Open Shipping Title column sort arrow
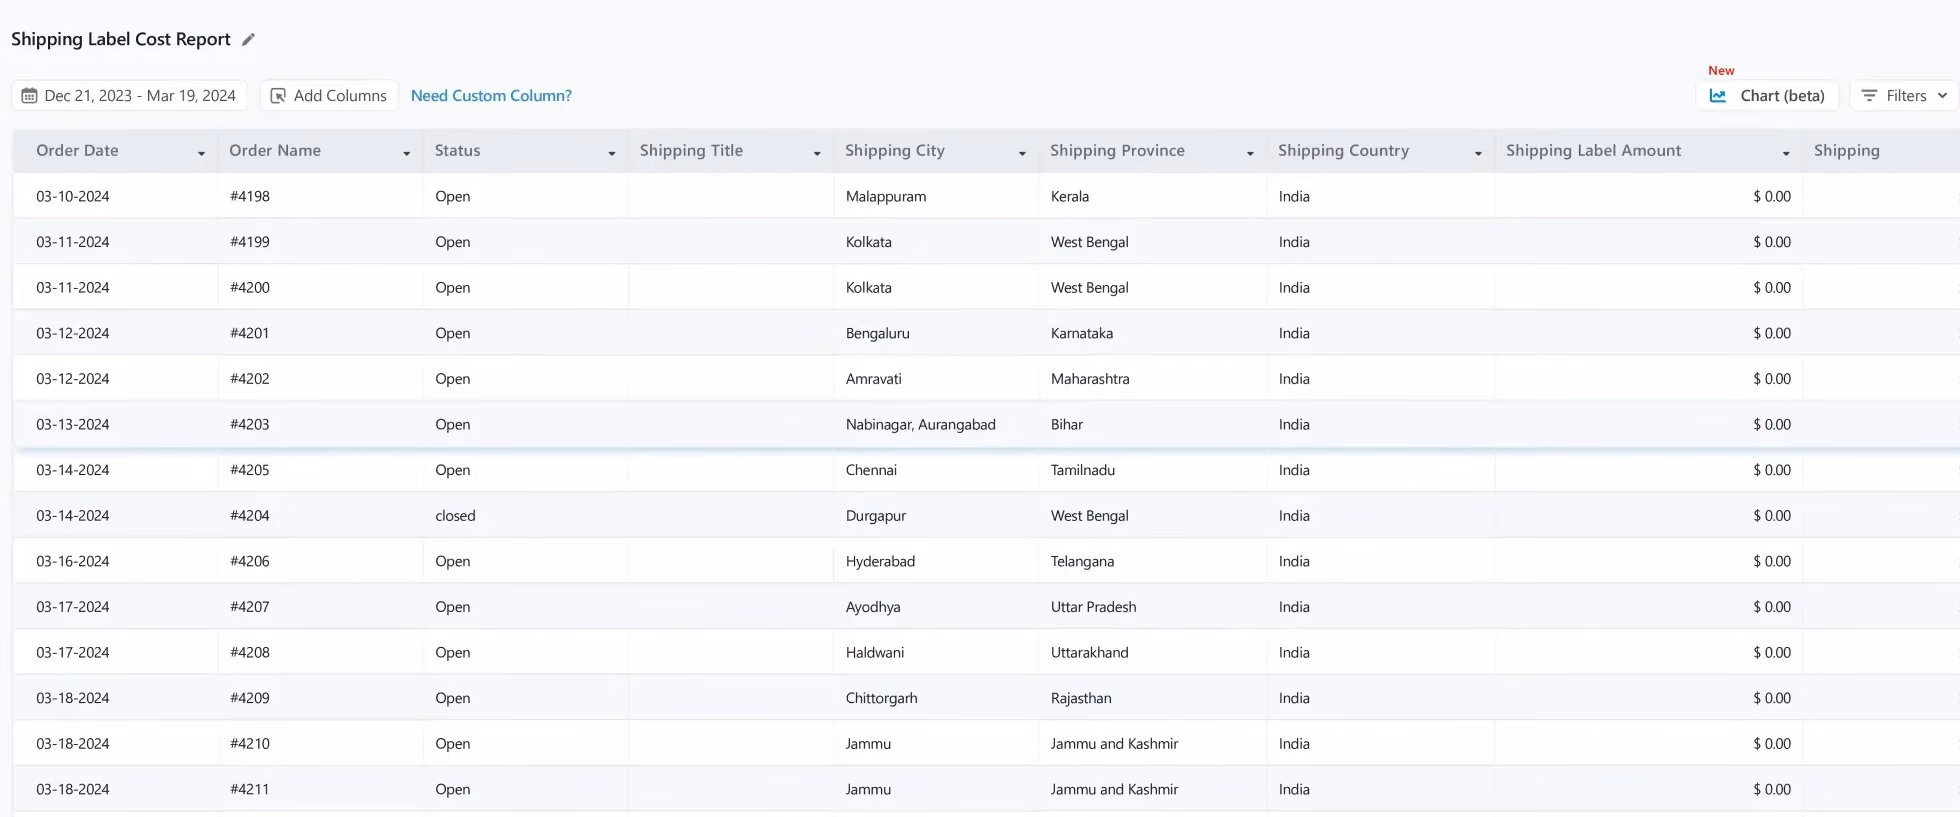The image size is (1960, 817). click(x=817, y=153)
